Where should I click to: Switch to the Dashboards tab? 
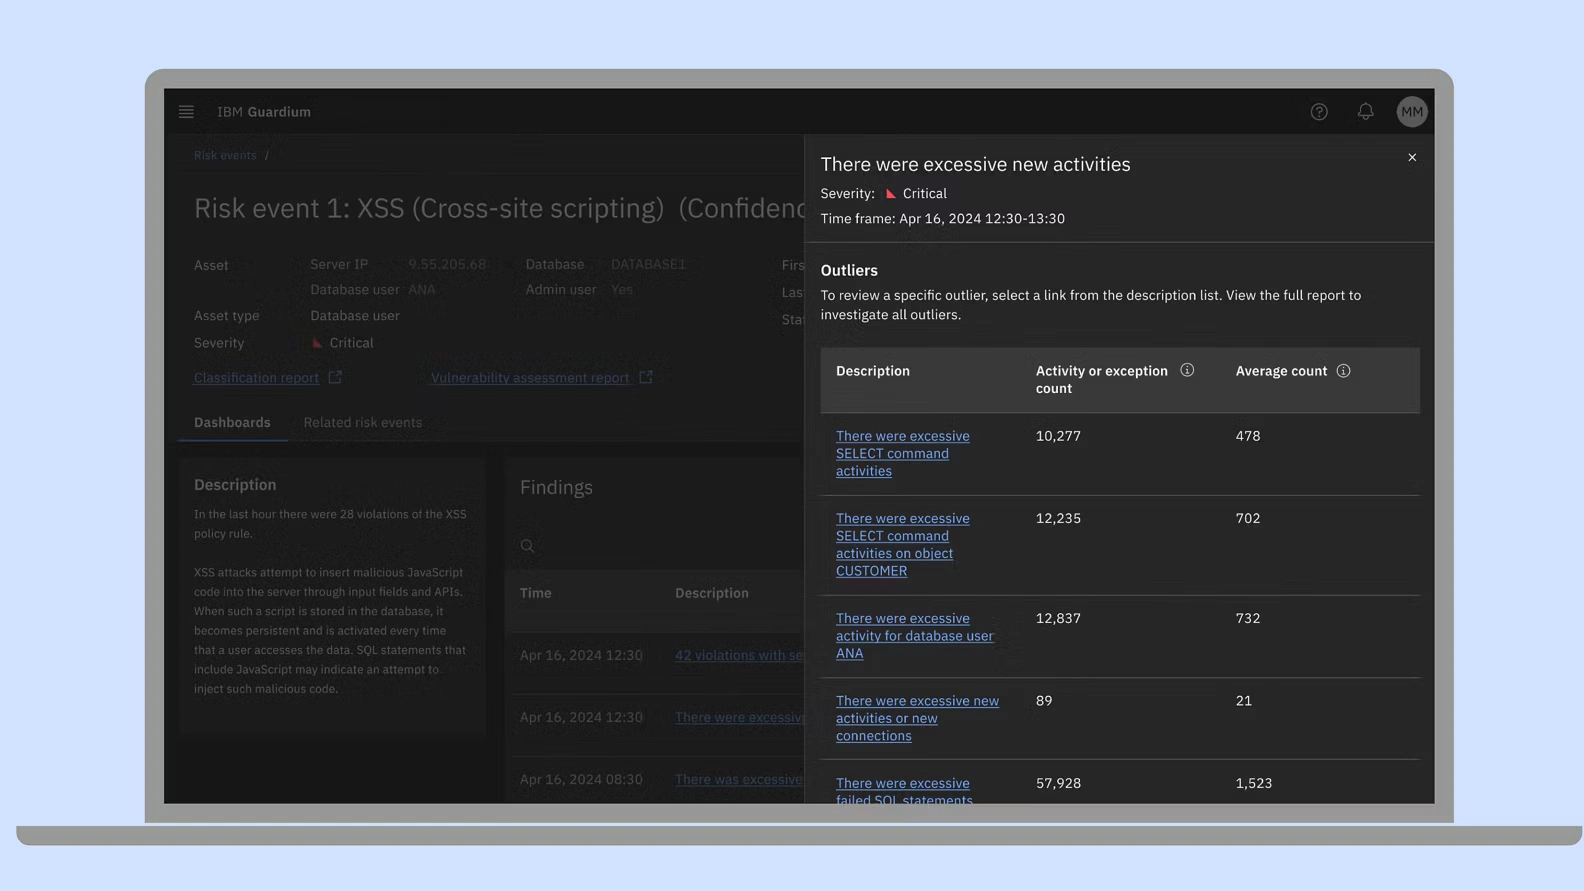pos(232,422)
